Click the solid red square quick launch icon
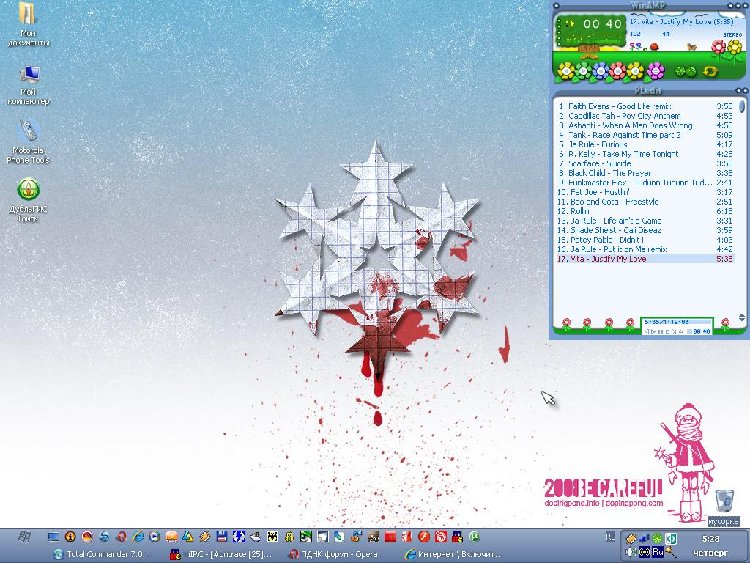The width and height of the screenshot is (750, 563). [390, 537]
